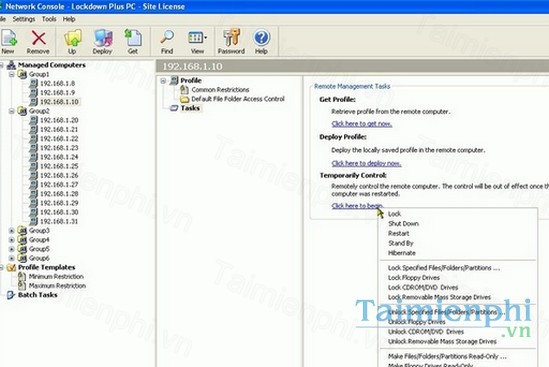Click computer icon for 192.168.1.27
549x367 pixels.
34,185
